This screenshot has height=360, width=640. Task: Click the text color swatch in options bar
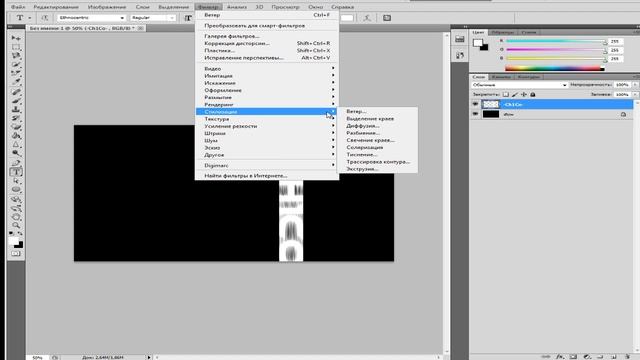pos(347,18)
